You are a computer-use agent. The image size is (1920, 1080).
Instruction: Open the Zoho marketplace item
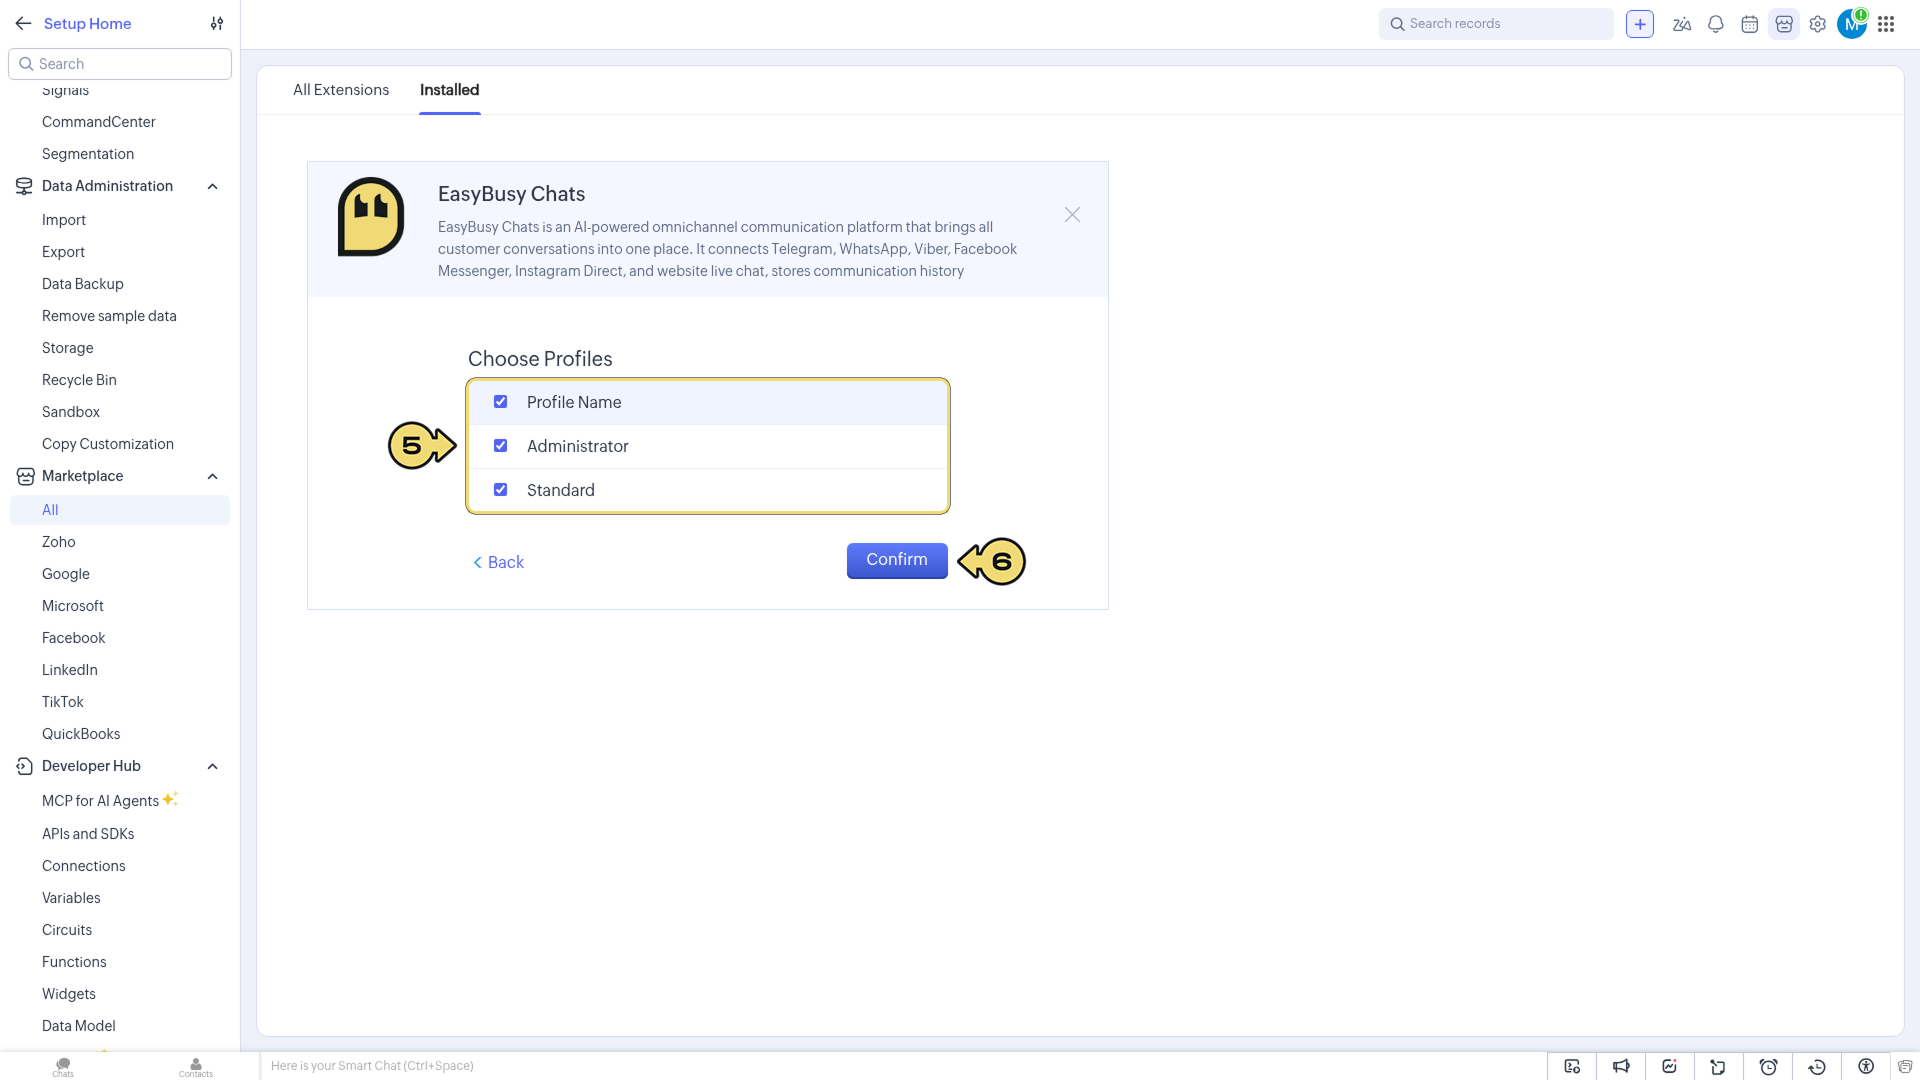coord(59,542)
